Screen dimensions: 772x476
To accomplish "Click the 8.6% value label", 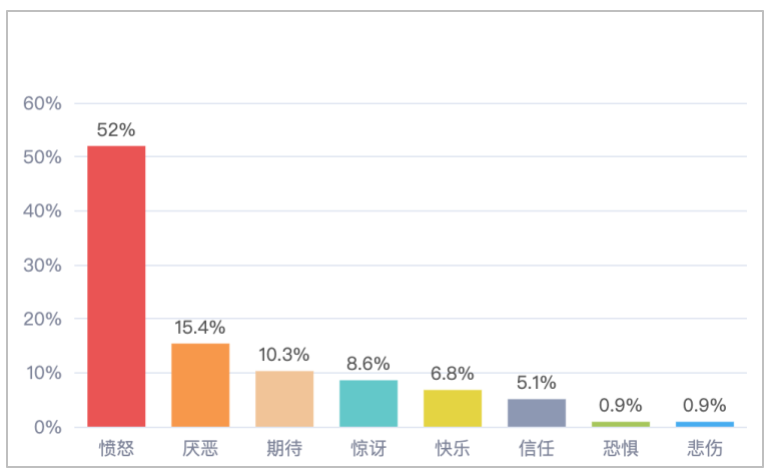I will point(368,364).
